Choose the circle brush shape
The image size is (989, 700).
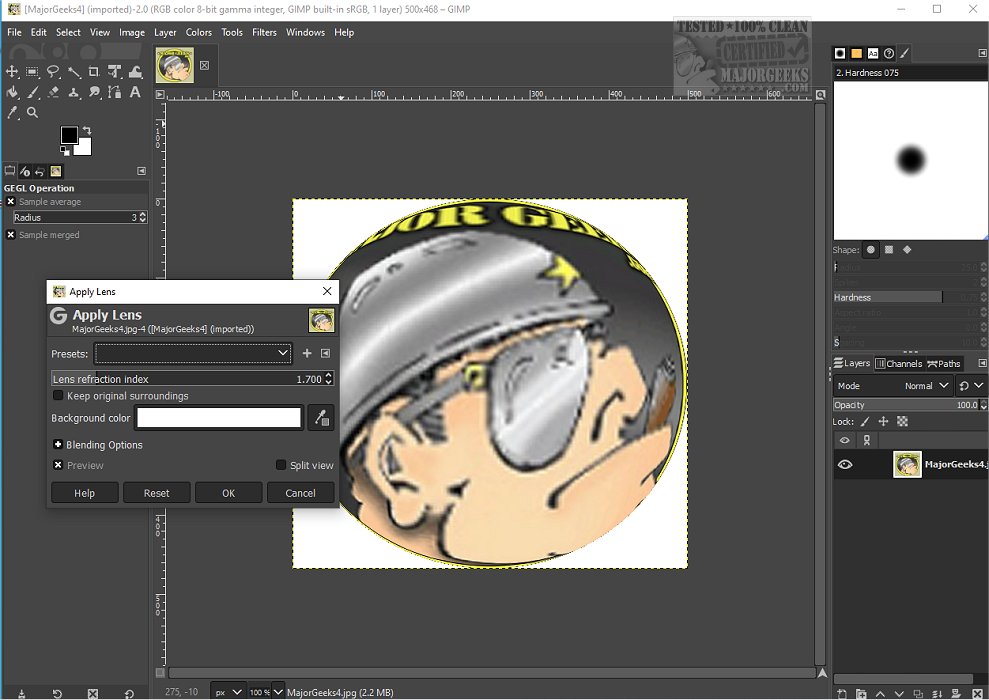pyautogui.click(x=871, y=250)
